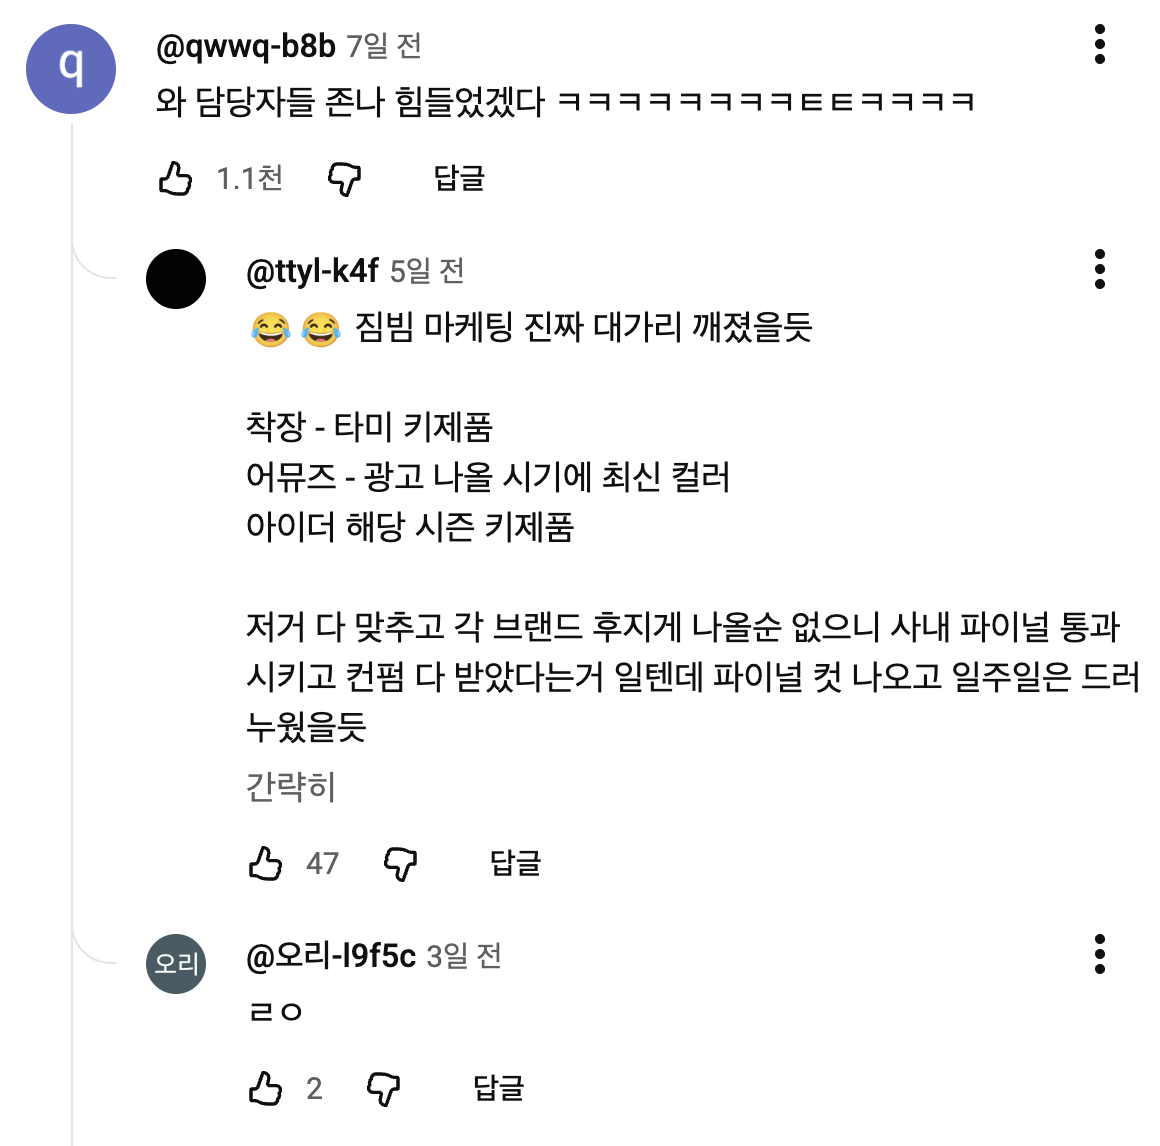Open three-dot menu on @ttyl-k4f reply
Image resolution: width=1160 pixels, height=1146 pixels.
pyautogui.click(x=1099, y=270)
